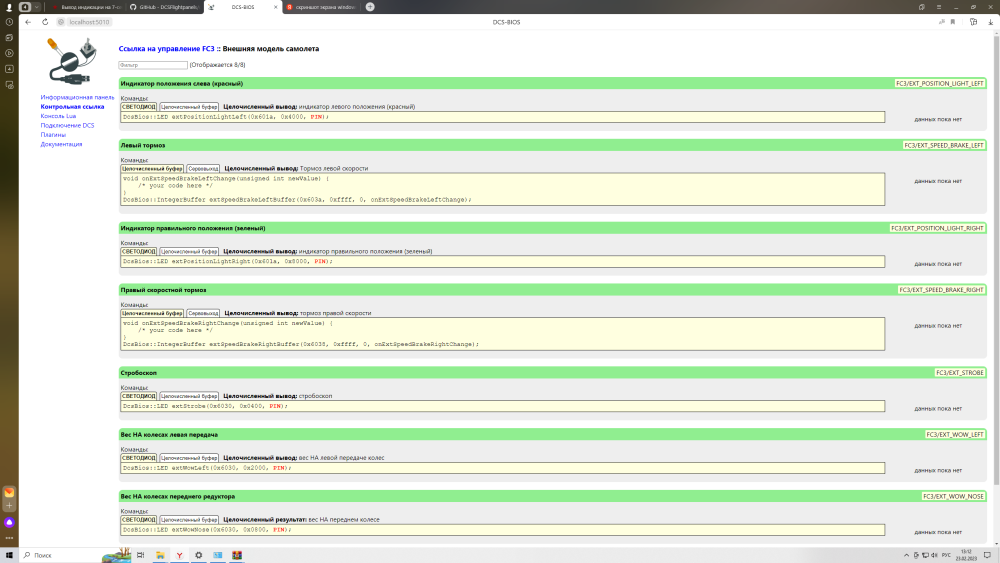Open the browser extensions icon
Screen dimensions: 1000x563
click(973, 22)
